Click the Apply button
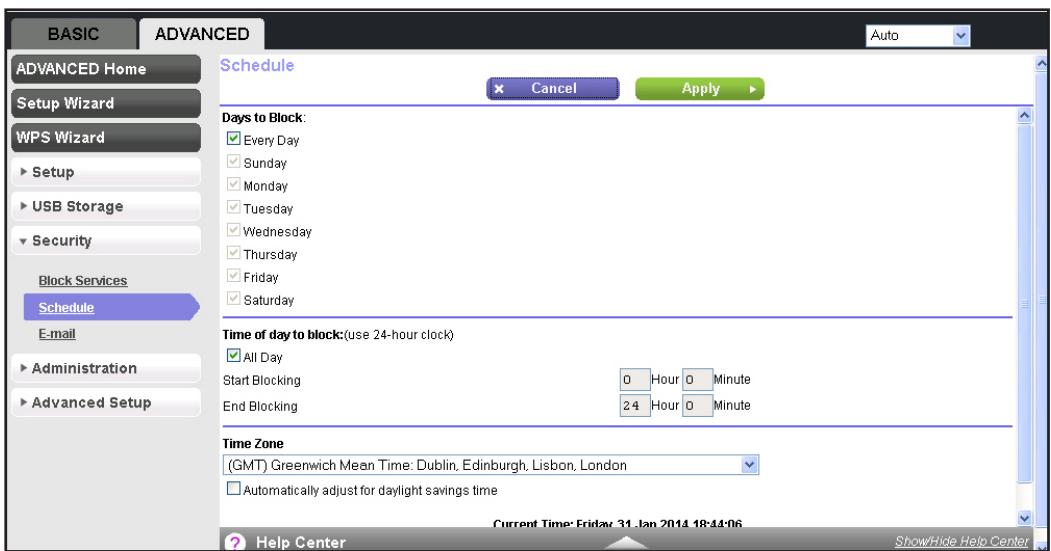 (700, 88)
